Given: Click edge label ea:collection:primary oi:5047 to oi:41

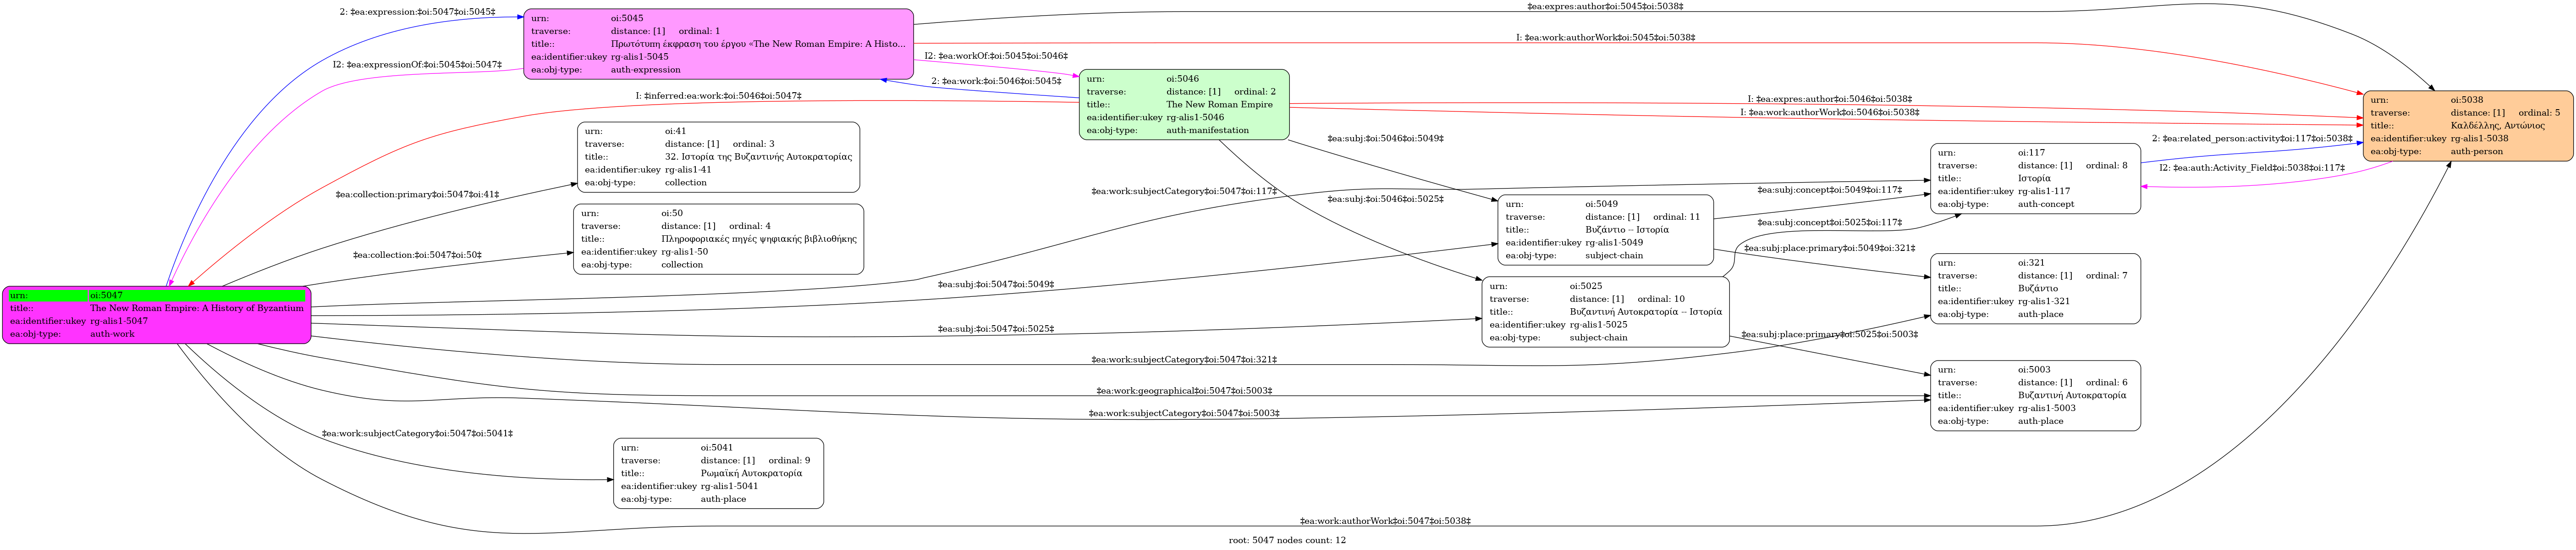Looking at the screenshot, I should (x=417, y=195).
